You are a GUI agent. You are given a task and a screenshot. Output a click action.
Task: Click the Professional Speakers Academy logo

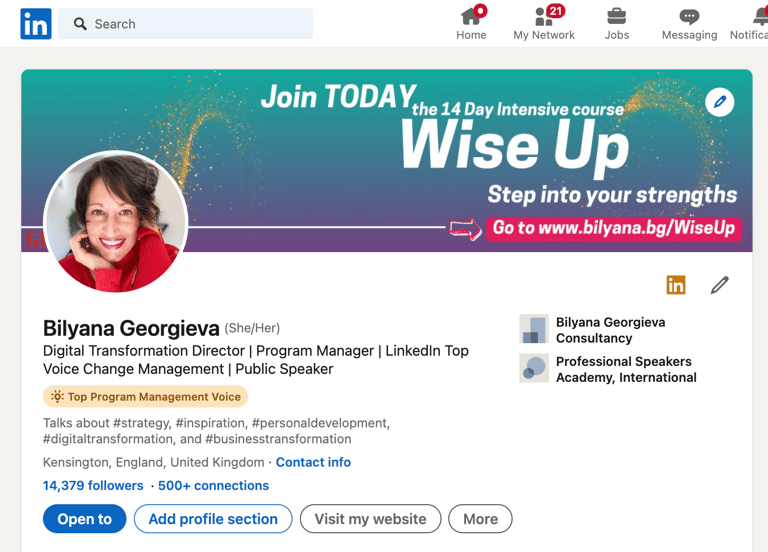point(534,368)
